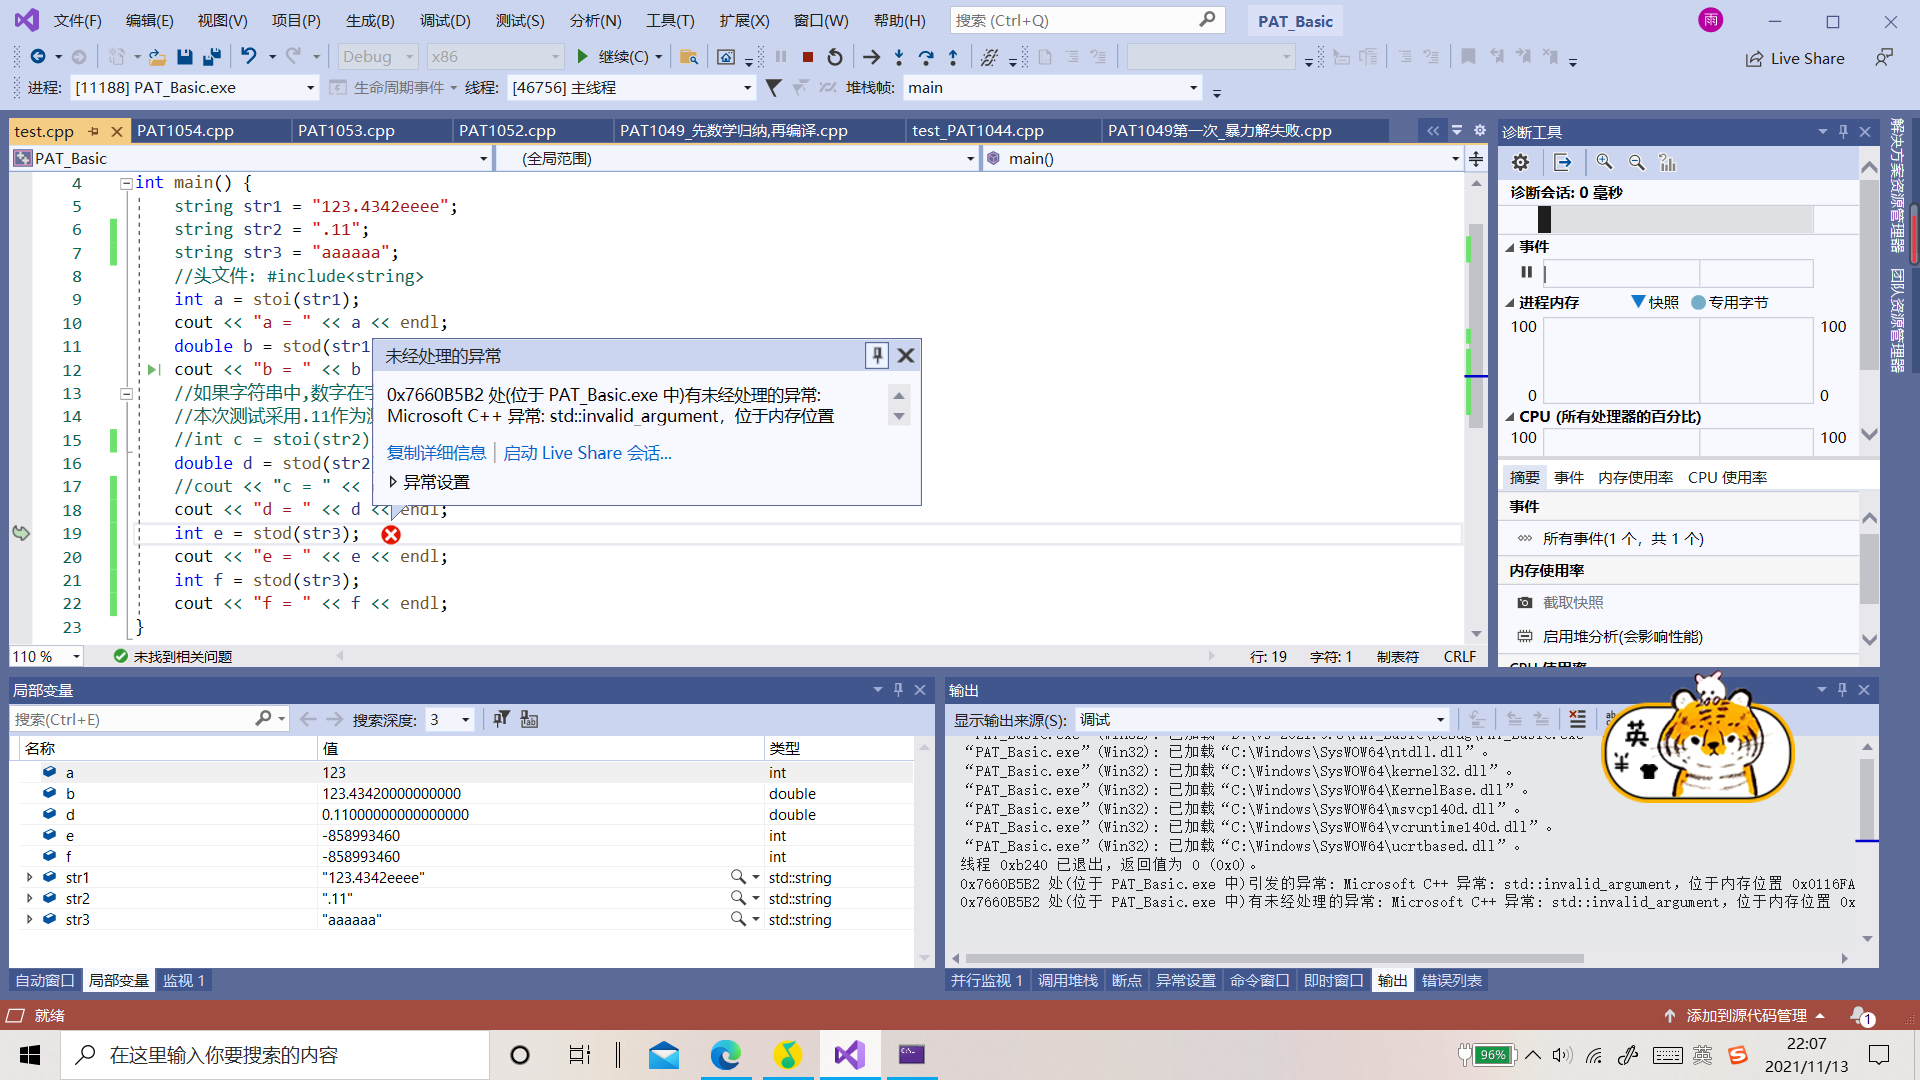Click the red Stop Debugging icon
Screen dimensions: 1920x1080
pos(808,57)
